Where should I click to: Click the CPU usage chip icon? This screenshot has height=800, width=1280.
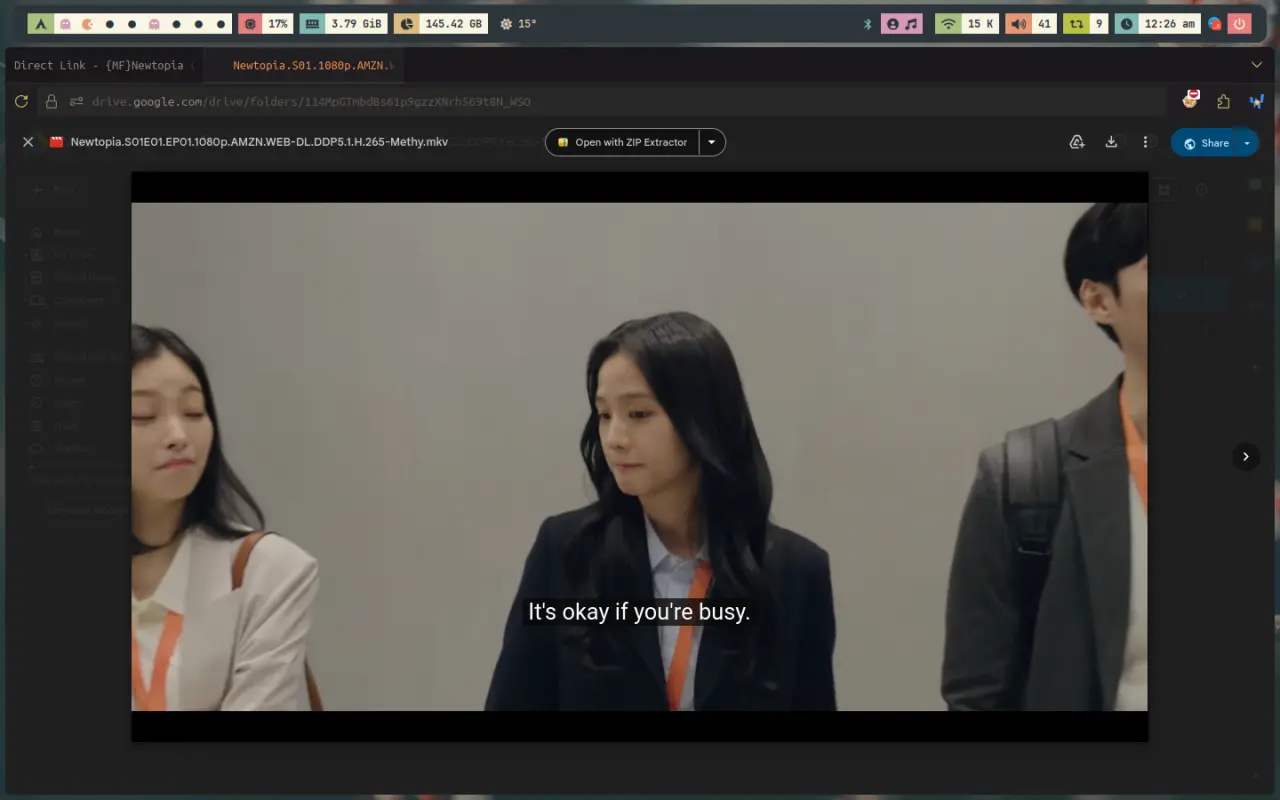point(251,23)
